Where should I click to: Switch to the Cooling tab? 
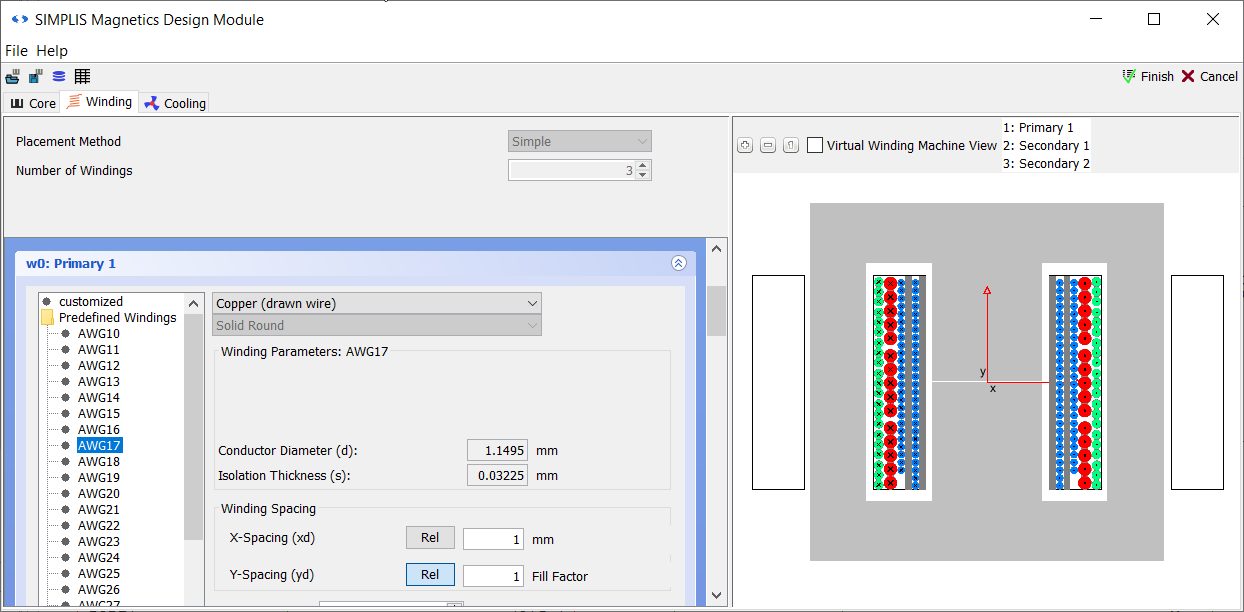click(x=175, y=103)
